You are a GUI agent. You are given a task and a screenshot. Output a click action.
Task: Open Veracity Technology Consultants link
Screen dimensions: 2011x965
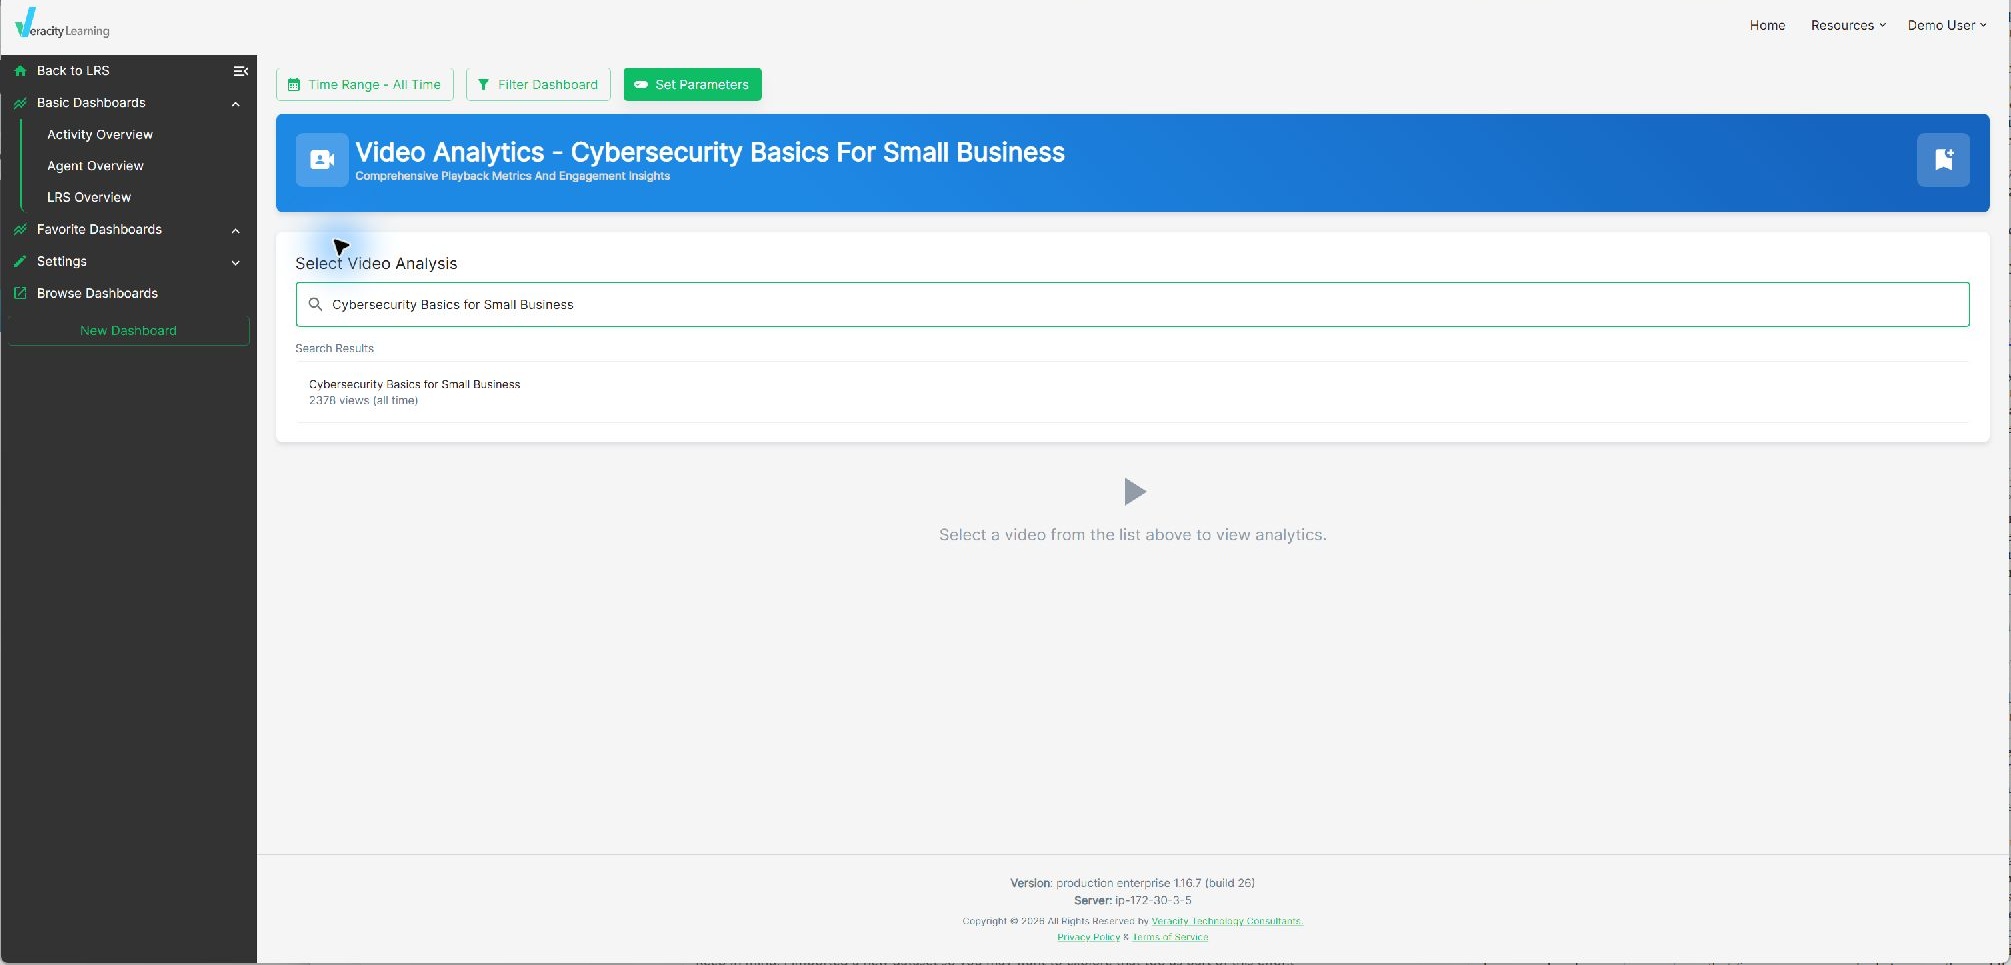(1227, 921)
